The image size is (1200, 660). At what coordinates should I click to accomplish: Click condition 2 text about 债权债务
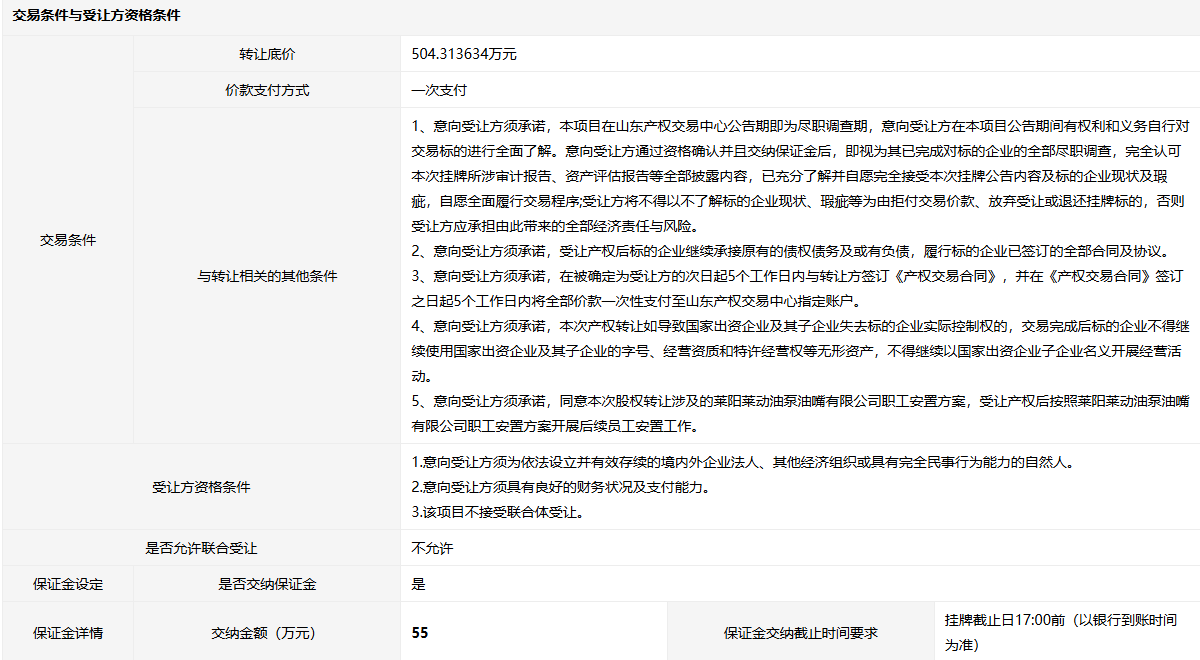[790, 251]
